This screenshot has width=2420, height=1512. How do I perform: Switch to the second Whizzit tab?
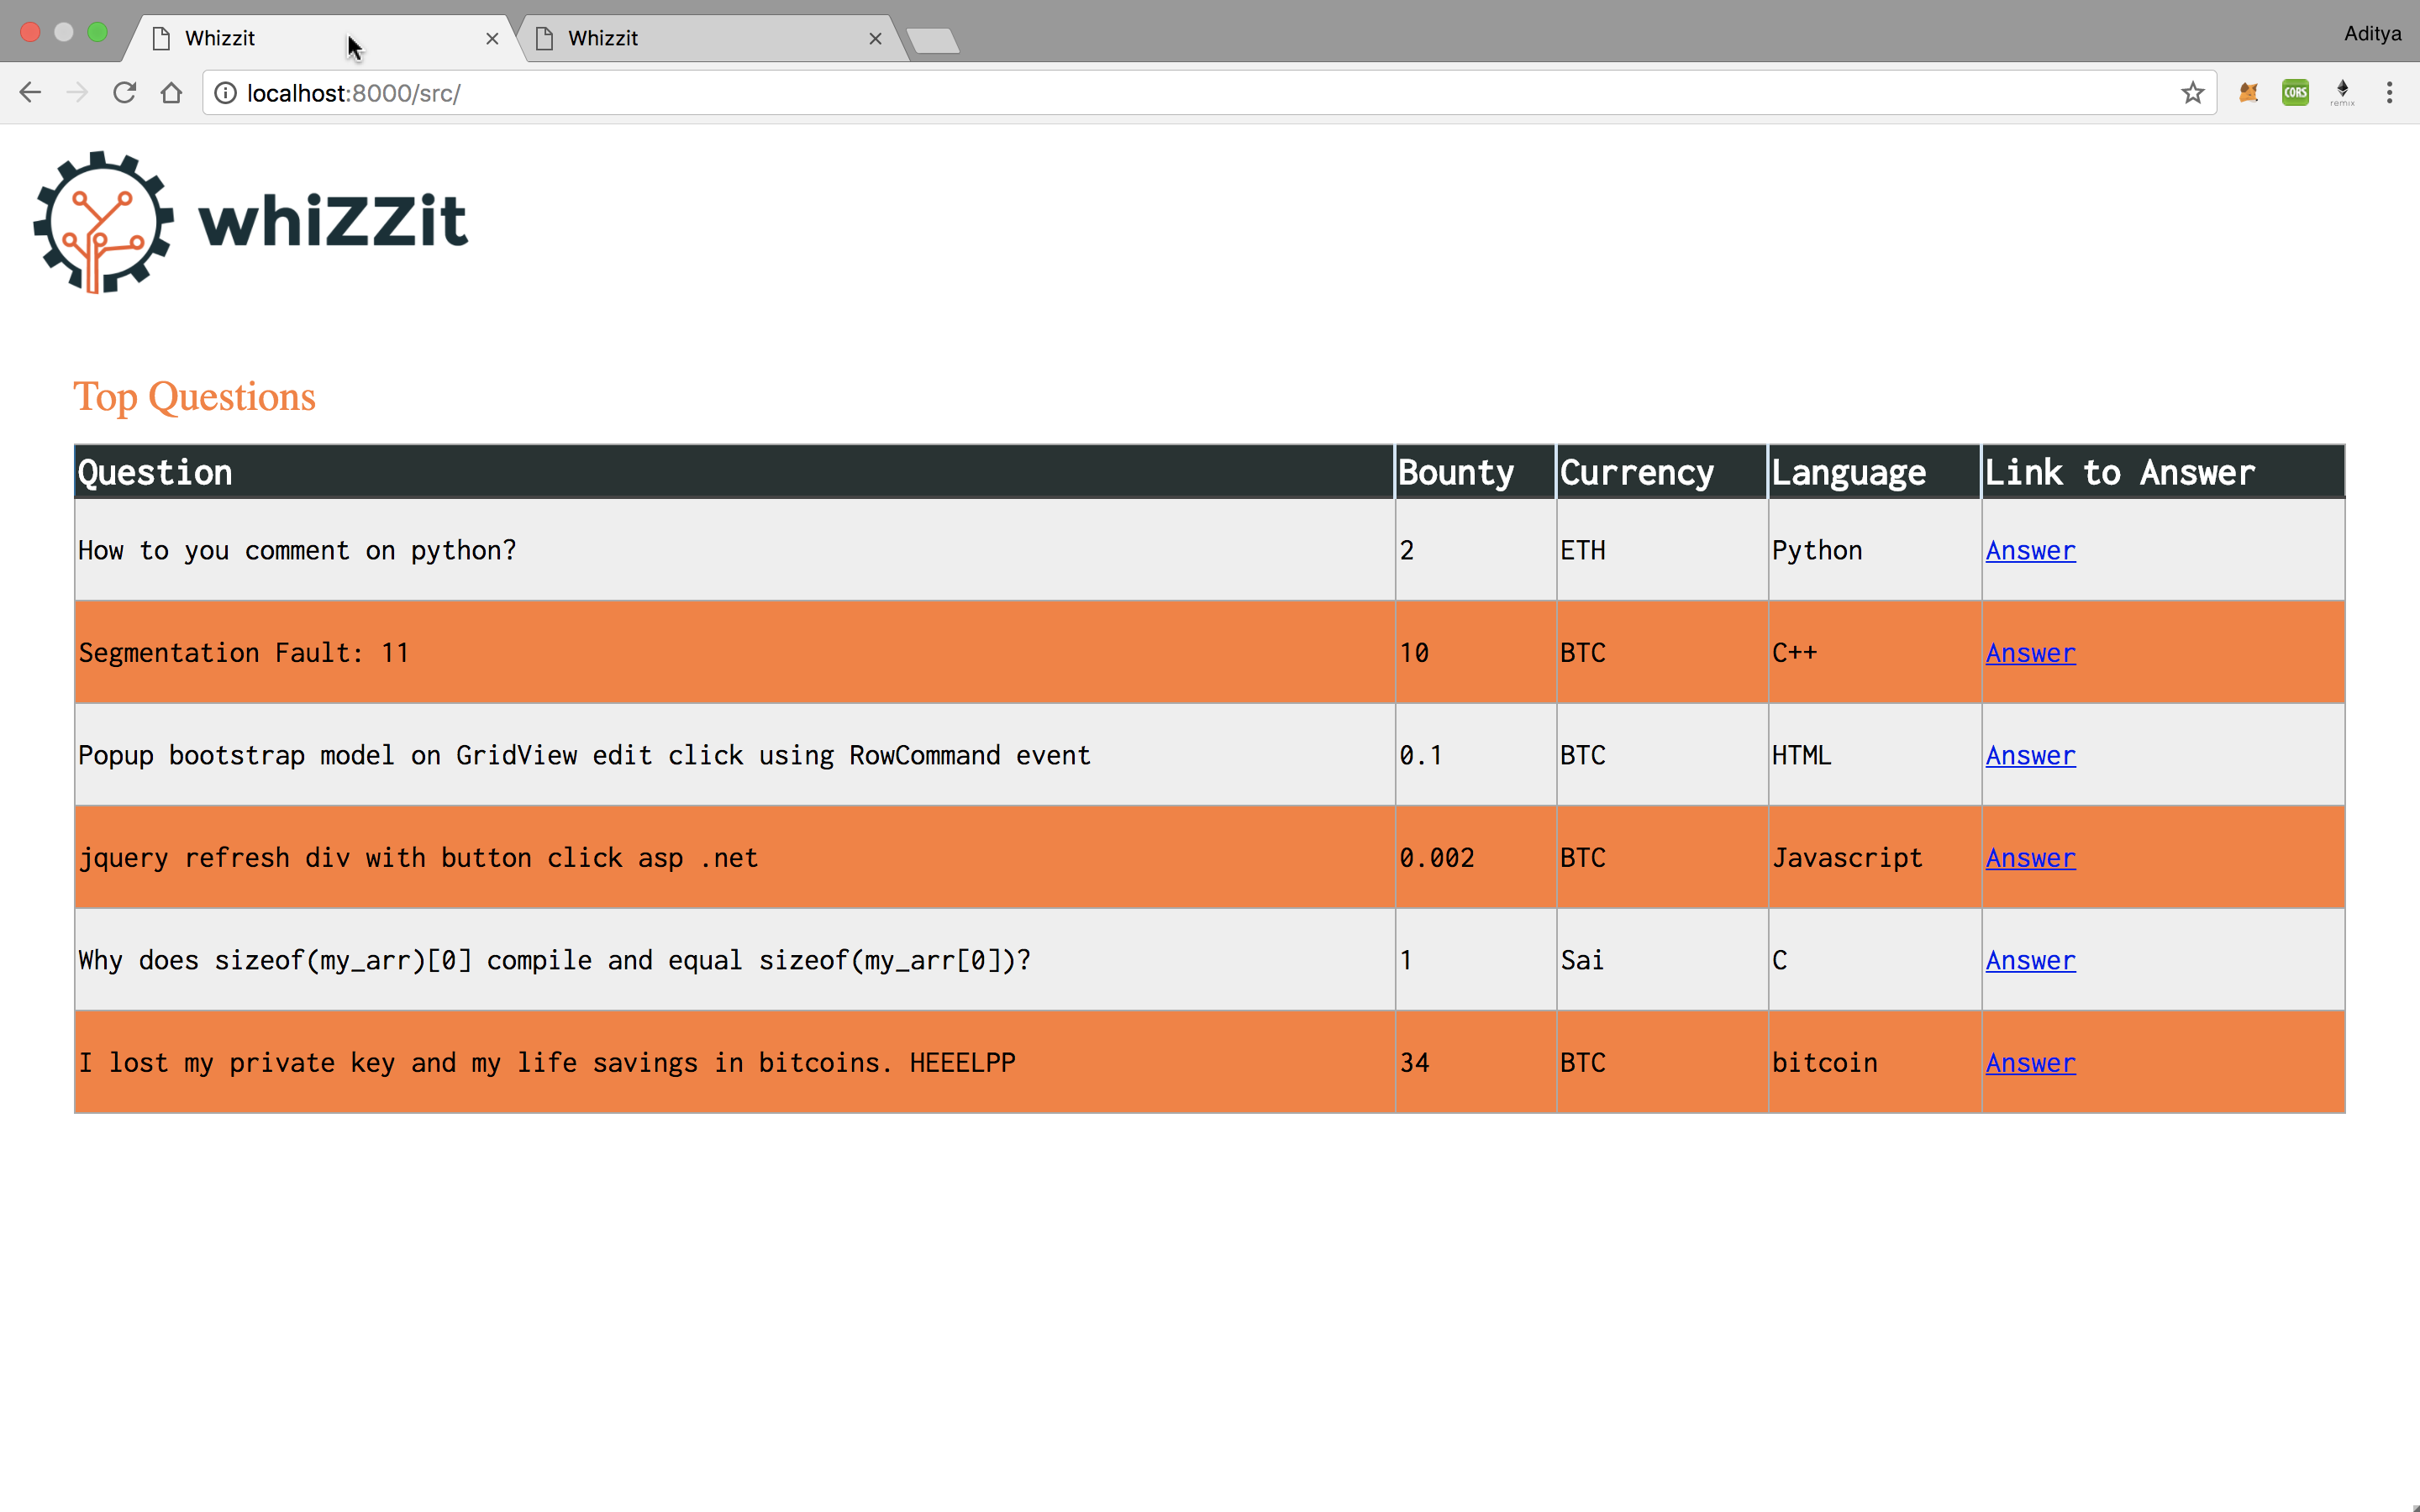[700, 38]
